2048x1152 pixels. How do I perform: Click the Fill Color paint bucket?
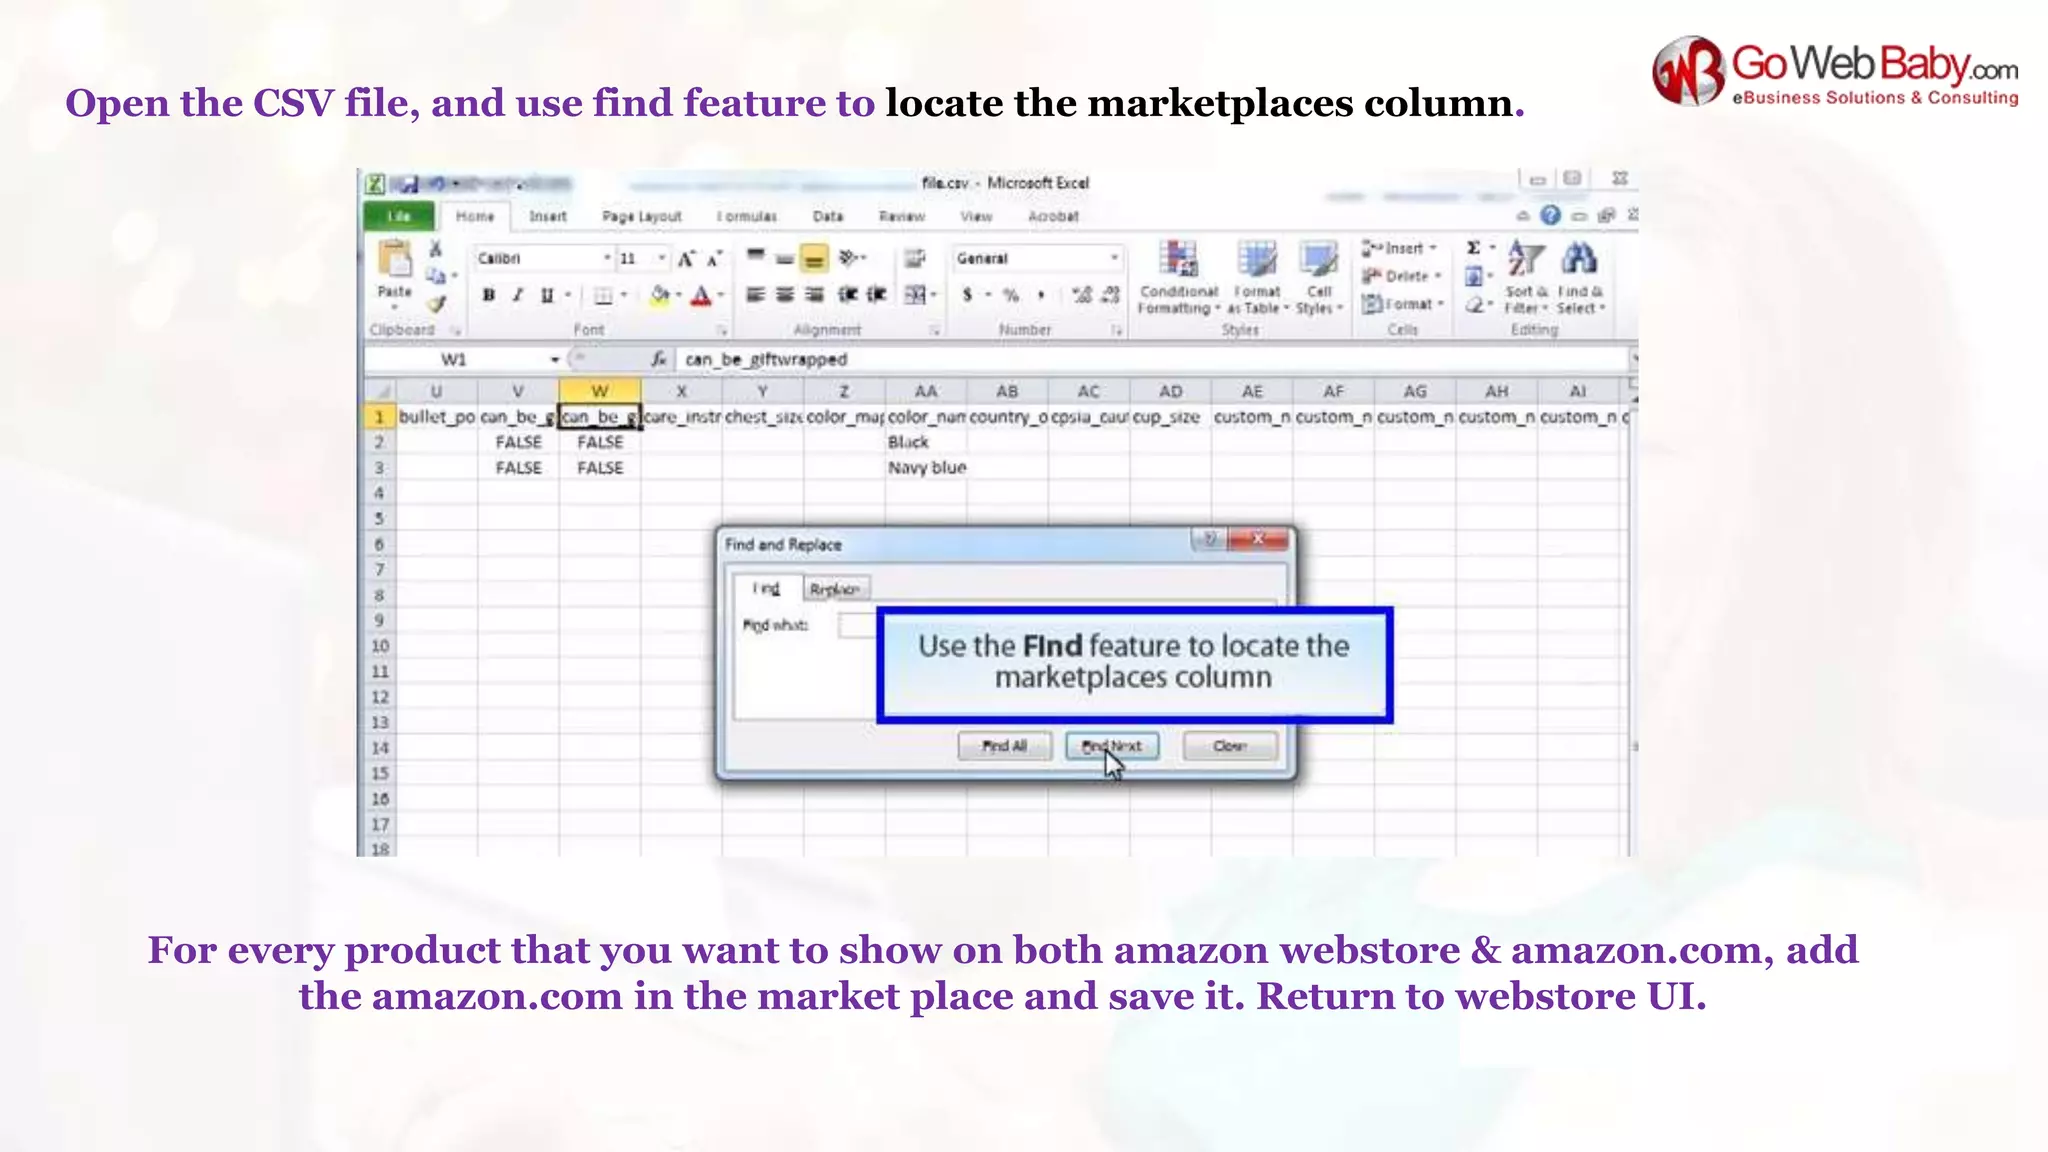point(659,295)
